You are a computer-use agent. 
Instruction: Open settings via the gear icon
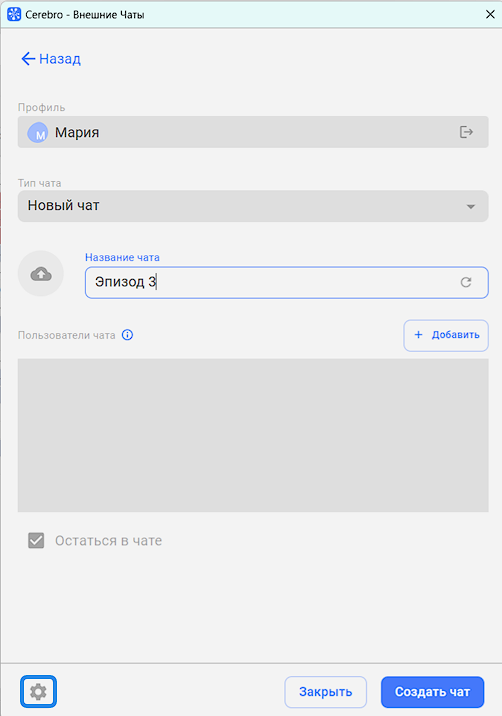point(38,692)
